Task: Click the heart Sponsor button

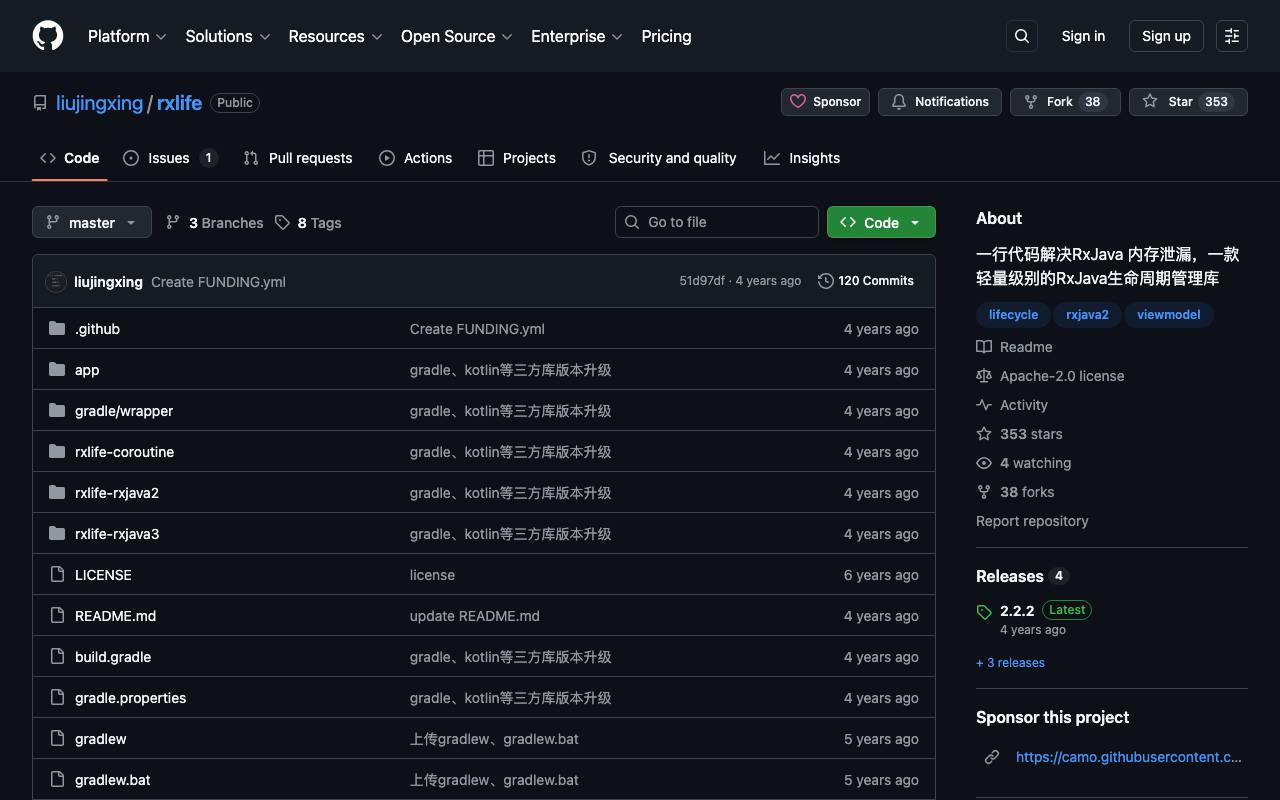Action: (825, 102)
